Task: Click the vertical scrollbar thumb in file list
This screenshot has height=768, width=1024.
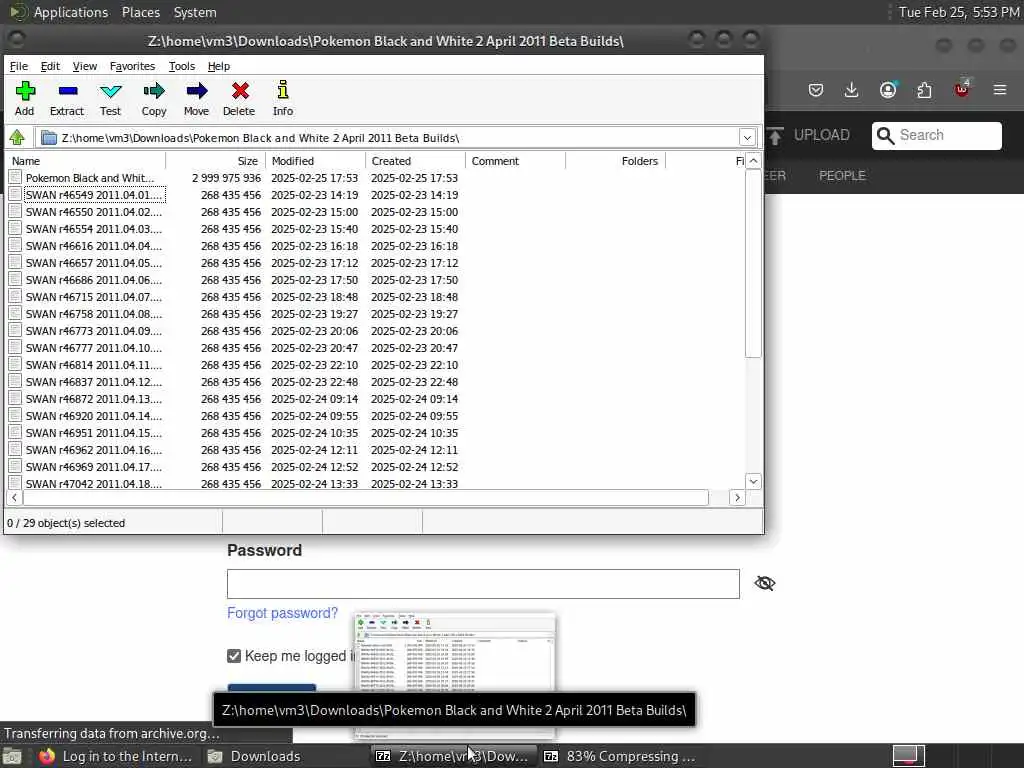Action: tap(753, 263)
